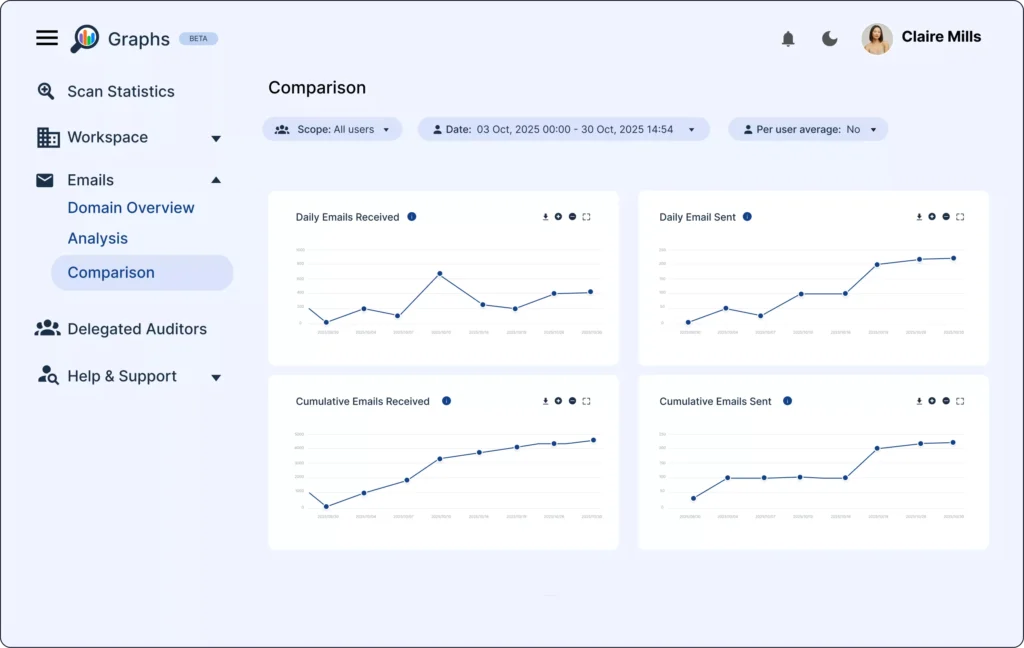This screenshot has width=1024, height=648.
Task: Collapse the Emails section in the sidebar
Action: tap(216, 180)
